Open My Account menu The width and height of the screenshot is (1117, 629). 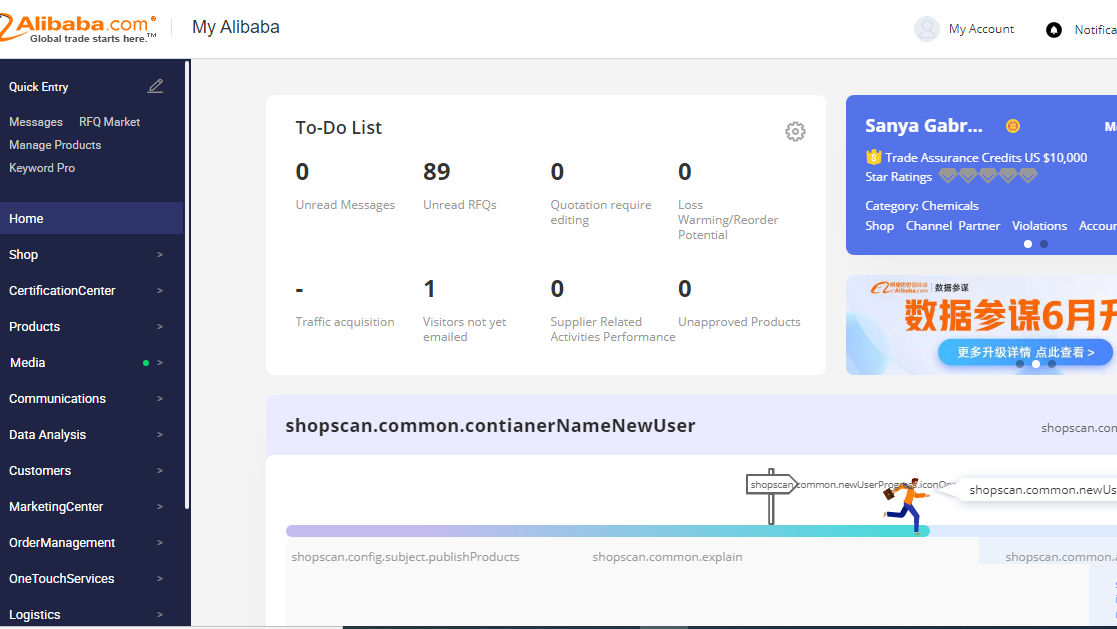click(981, 29)
